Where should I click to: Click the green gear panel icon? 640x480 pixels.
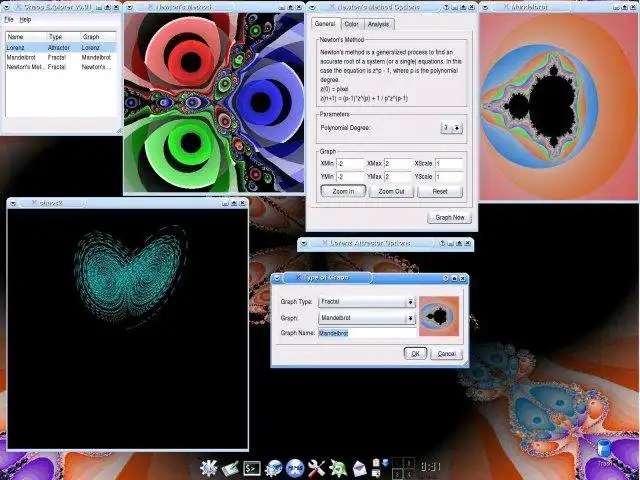click(338, 468)
